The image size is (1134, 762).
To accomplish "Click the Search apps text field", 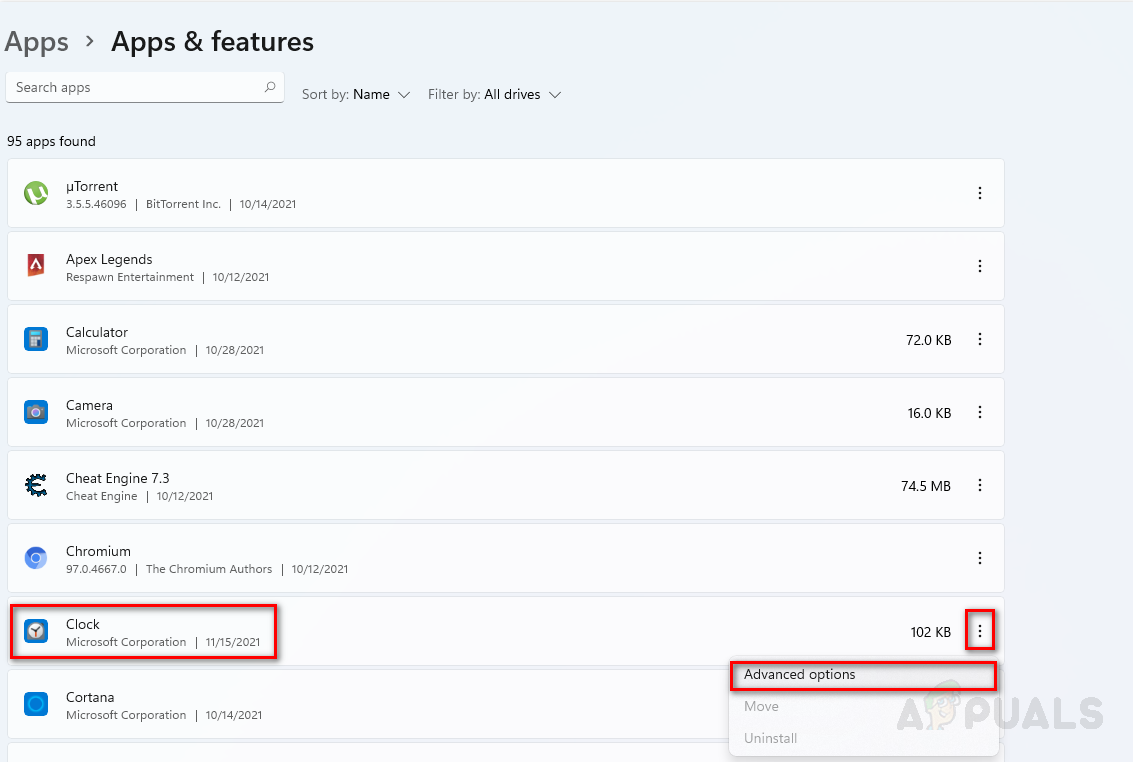I will point(135,88).
